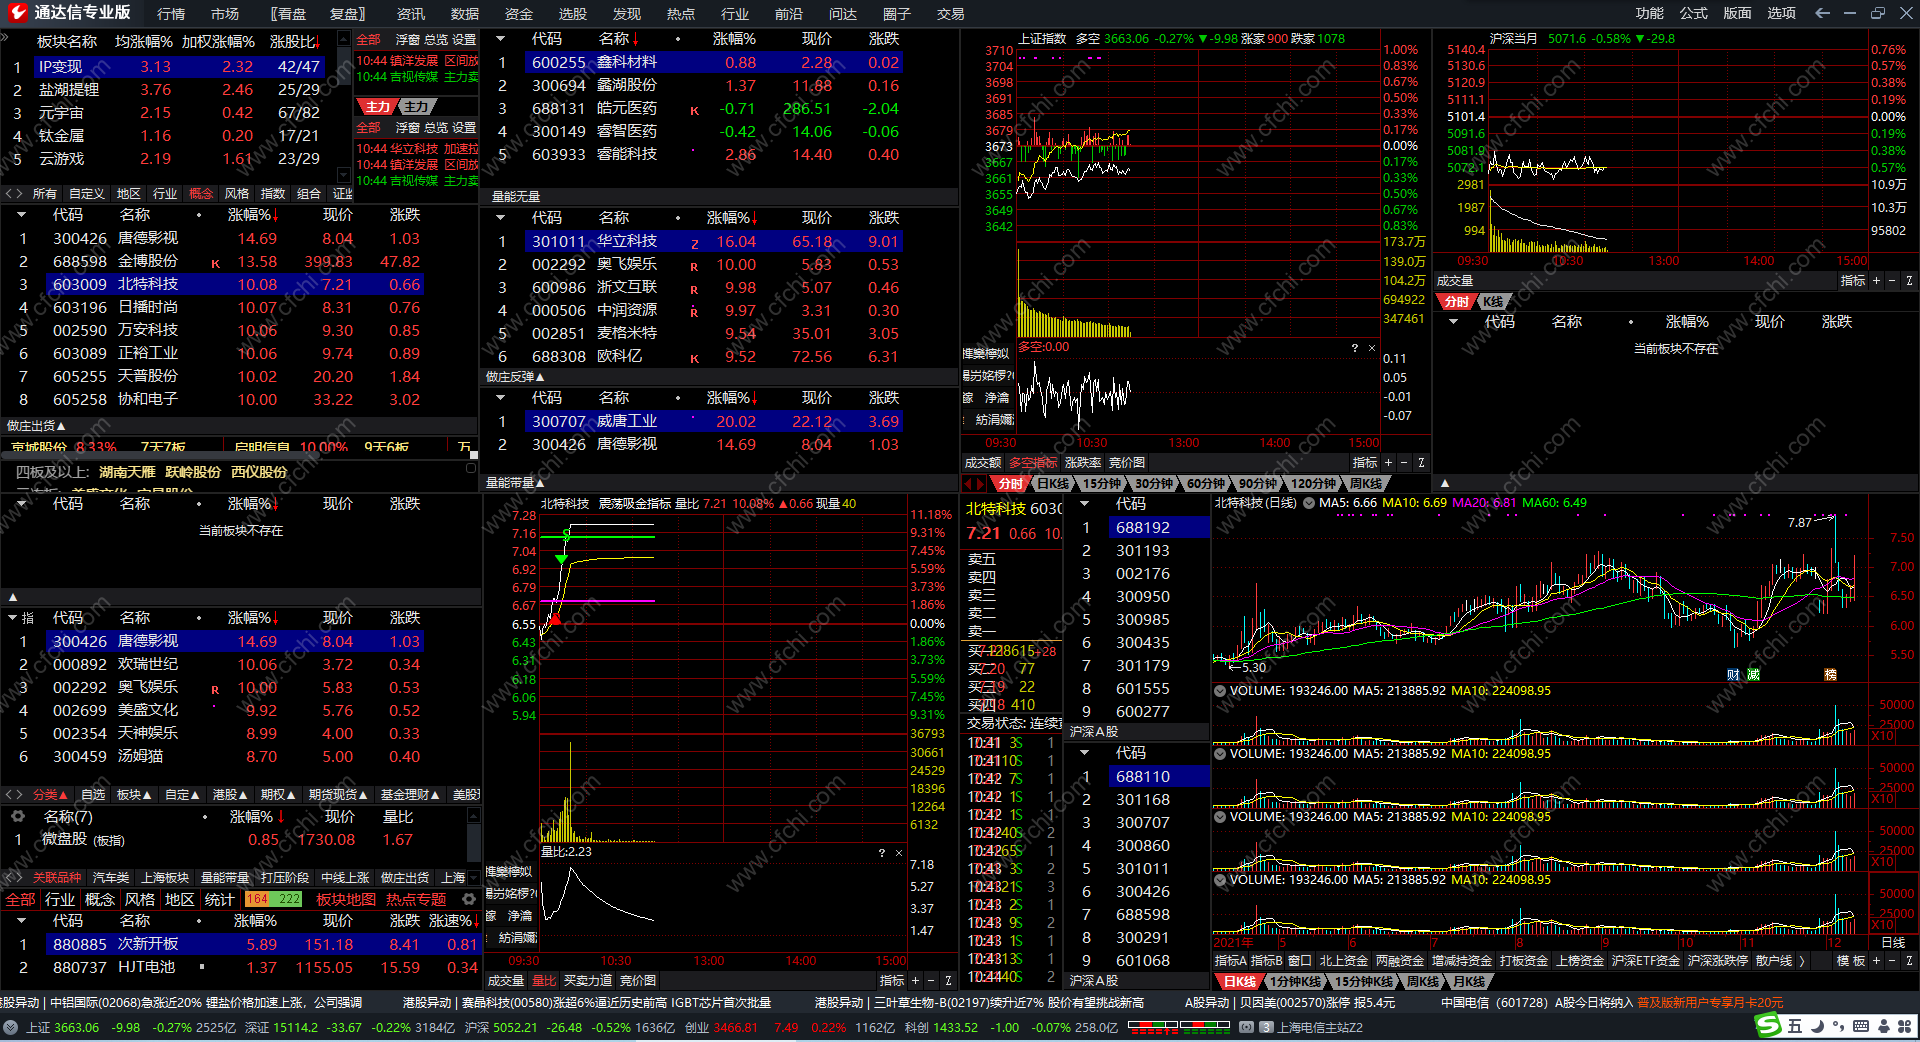Click the ? help icon on 多空 sub-chart
The image size is (1920, 1042).
point(1355,348)
